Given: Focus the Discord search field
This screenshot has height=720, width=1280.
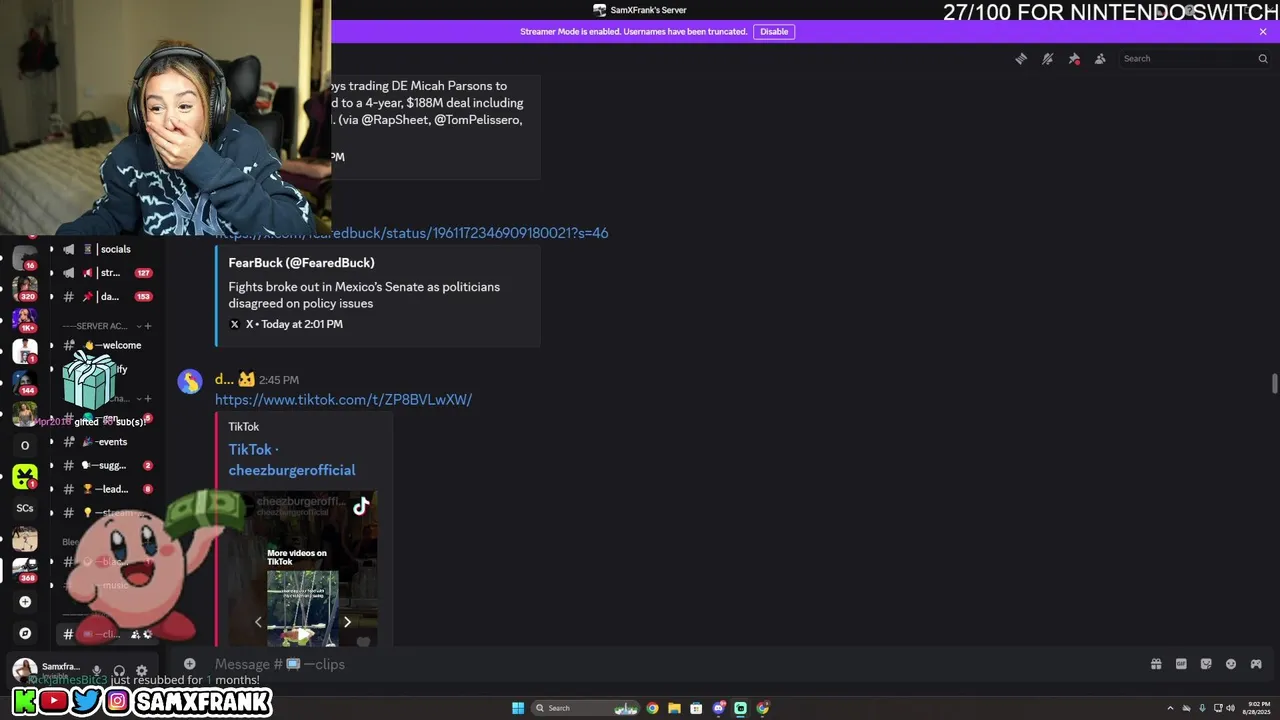Looking at the screenshot, I should tap(1193, 59).
